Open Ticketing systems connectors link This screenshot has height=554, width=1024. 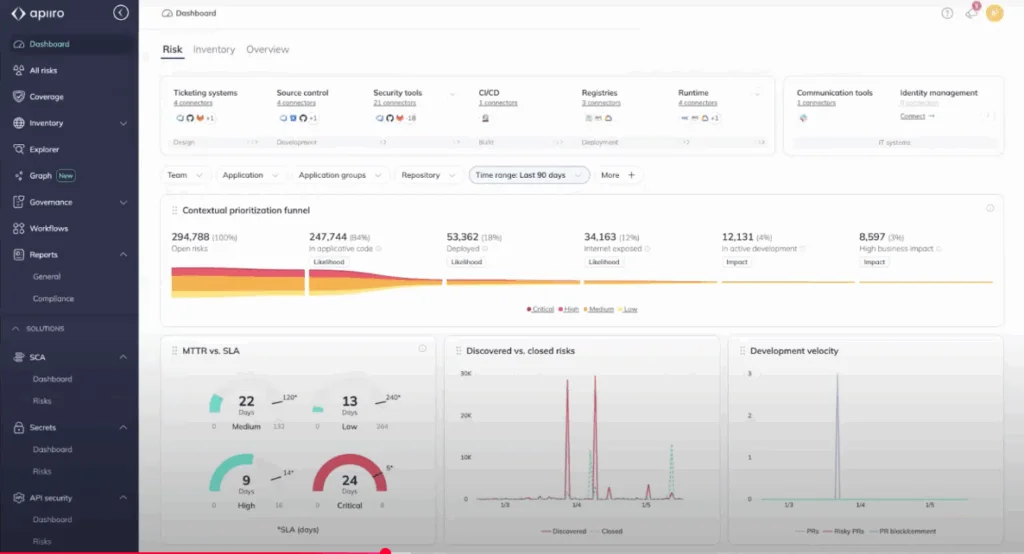click(x=193, y=103)
